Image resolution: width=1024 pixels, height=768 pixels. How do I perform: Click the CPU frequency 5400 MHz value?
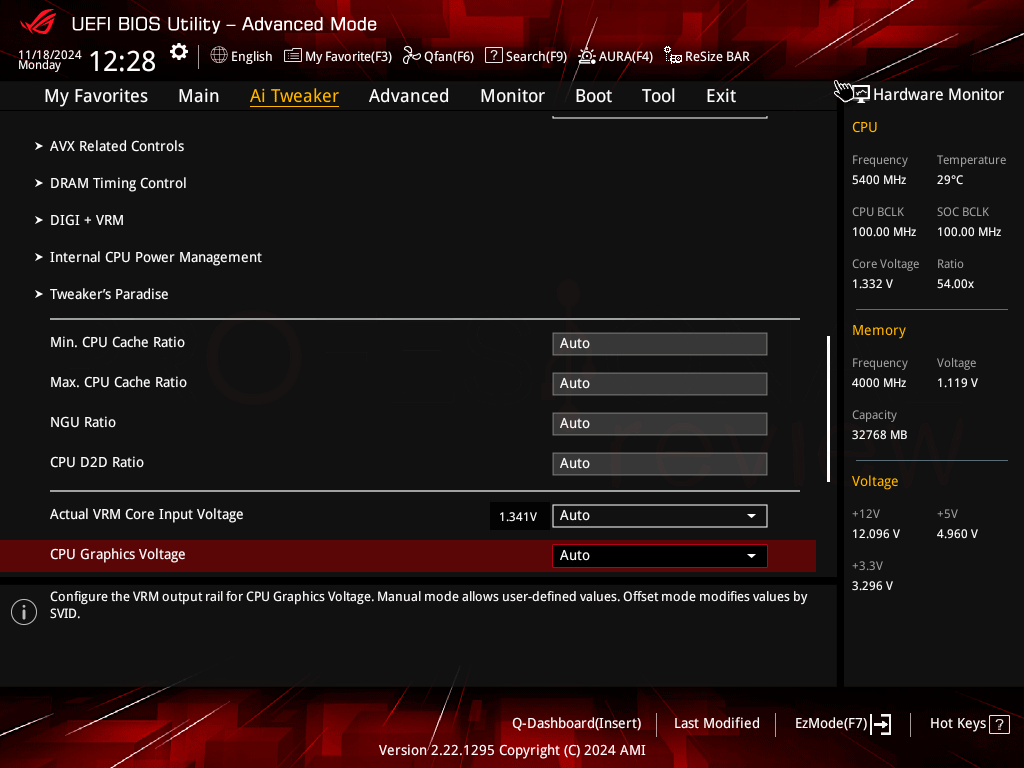(x=878, y=180)
